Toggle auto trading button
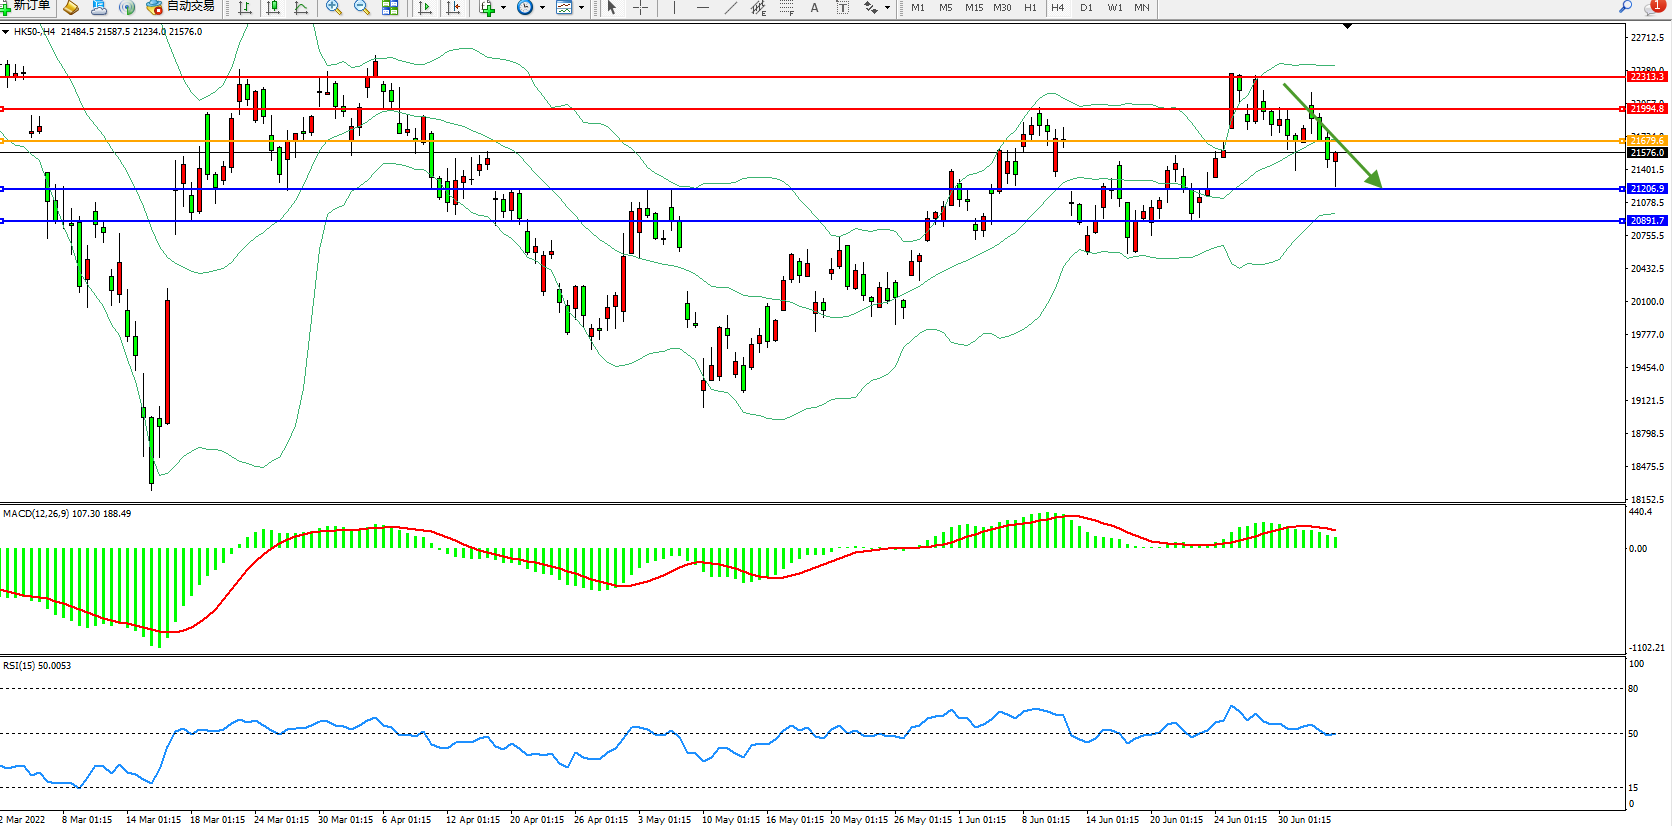 (x=181, y=6)
